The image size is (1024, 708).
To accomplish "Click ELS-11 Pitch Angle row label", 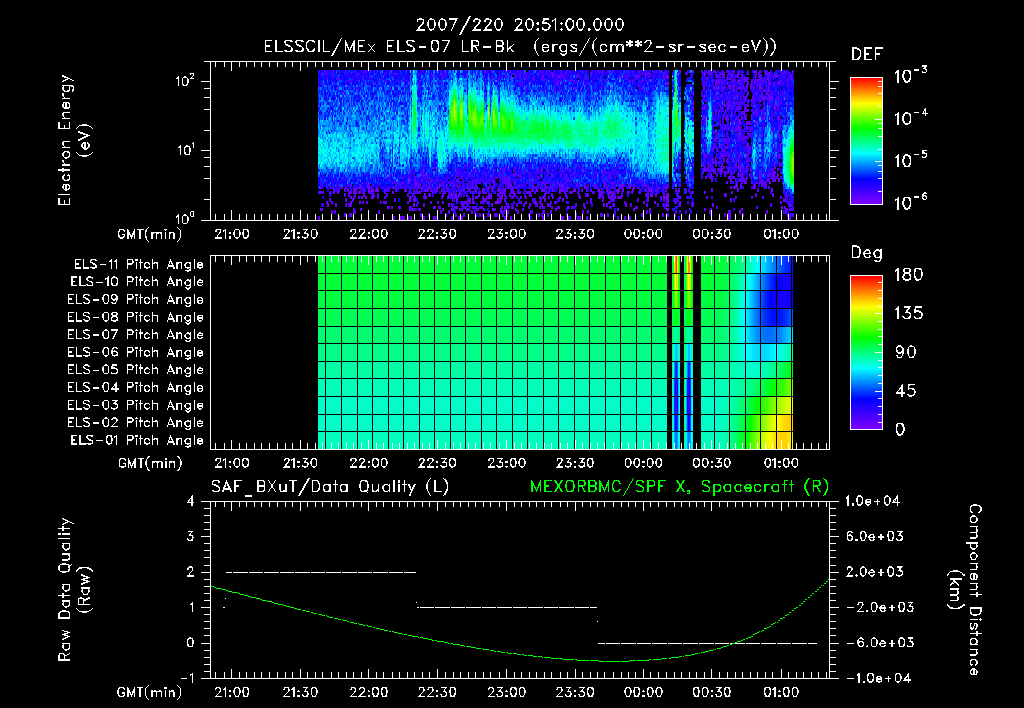I will tap(138, 265).
